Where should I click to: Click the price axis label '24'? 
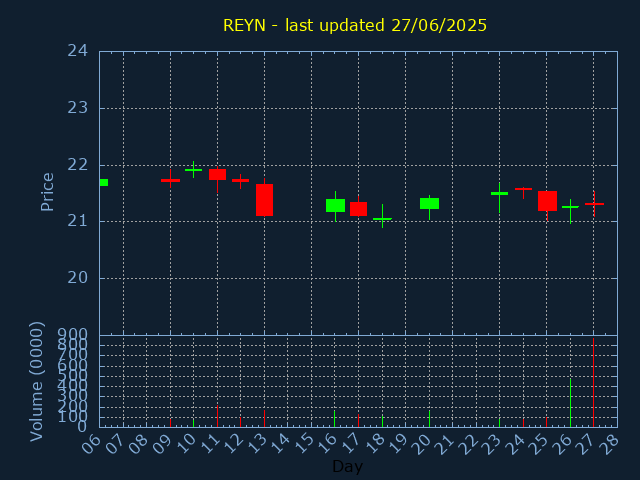click(x=78, y=51)
